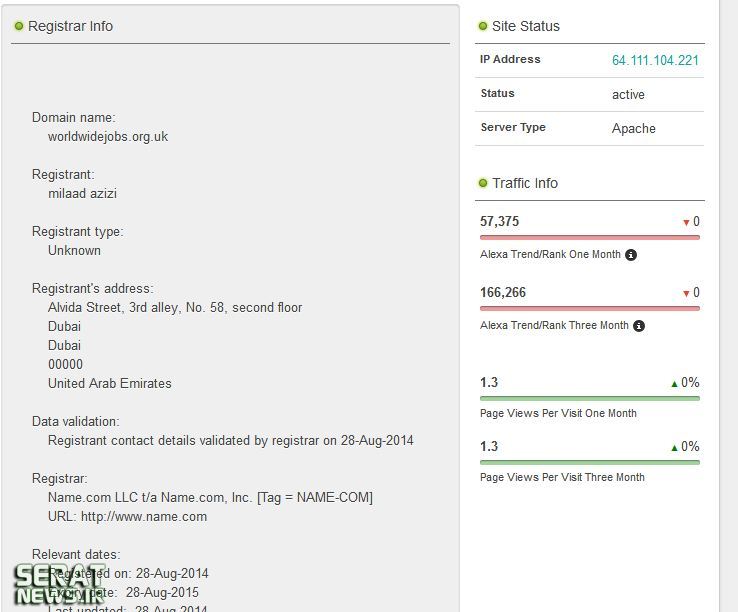This screenshot has width=738, height=612.
Task: Click the Traffic Info section heading
Action: coord(525,183)
